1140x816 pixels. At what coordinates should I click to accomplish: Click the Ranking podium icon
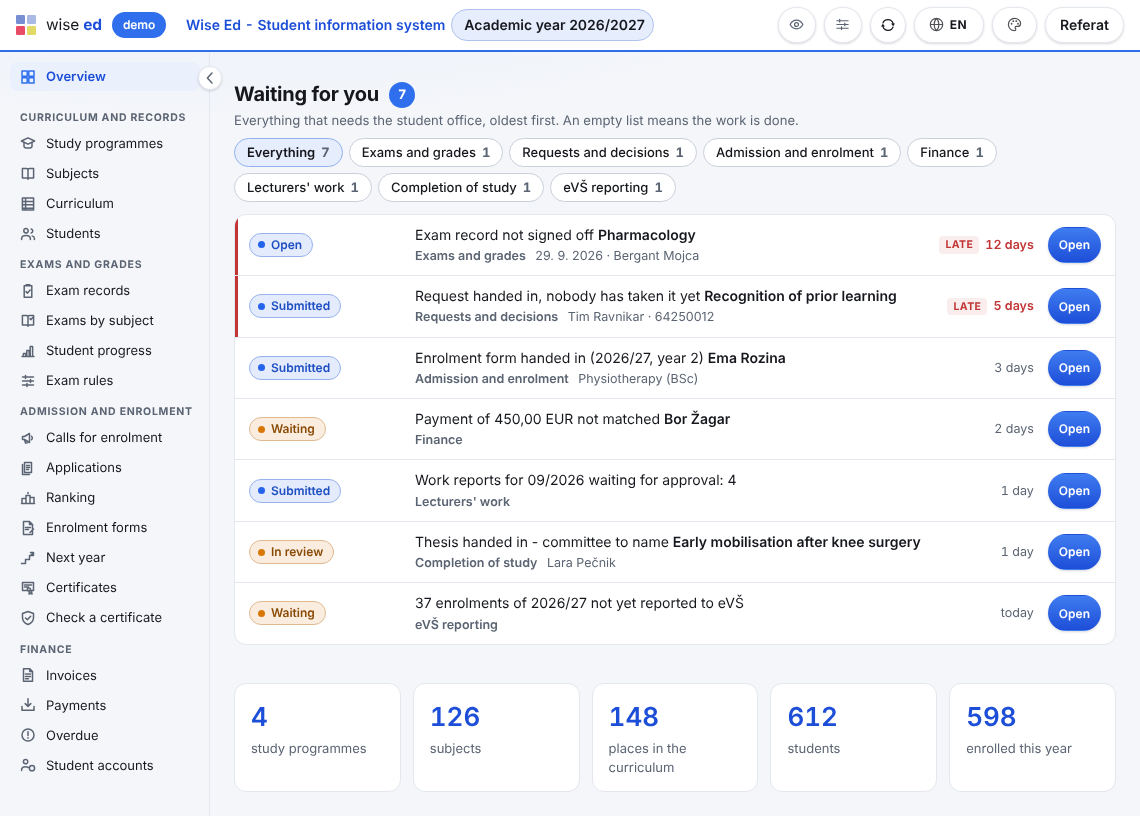point(28,497)
